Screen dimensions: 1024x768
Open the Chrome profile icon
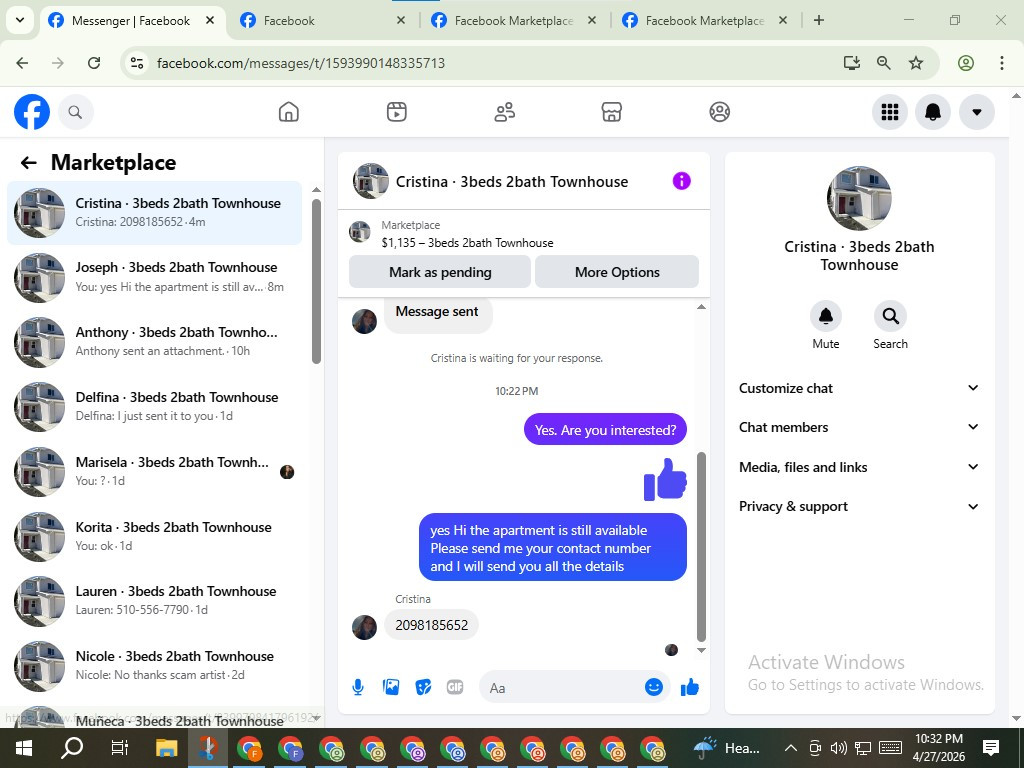click(x=966, y=63)
